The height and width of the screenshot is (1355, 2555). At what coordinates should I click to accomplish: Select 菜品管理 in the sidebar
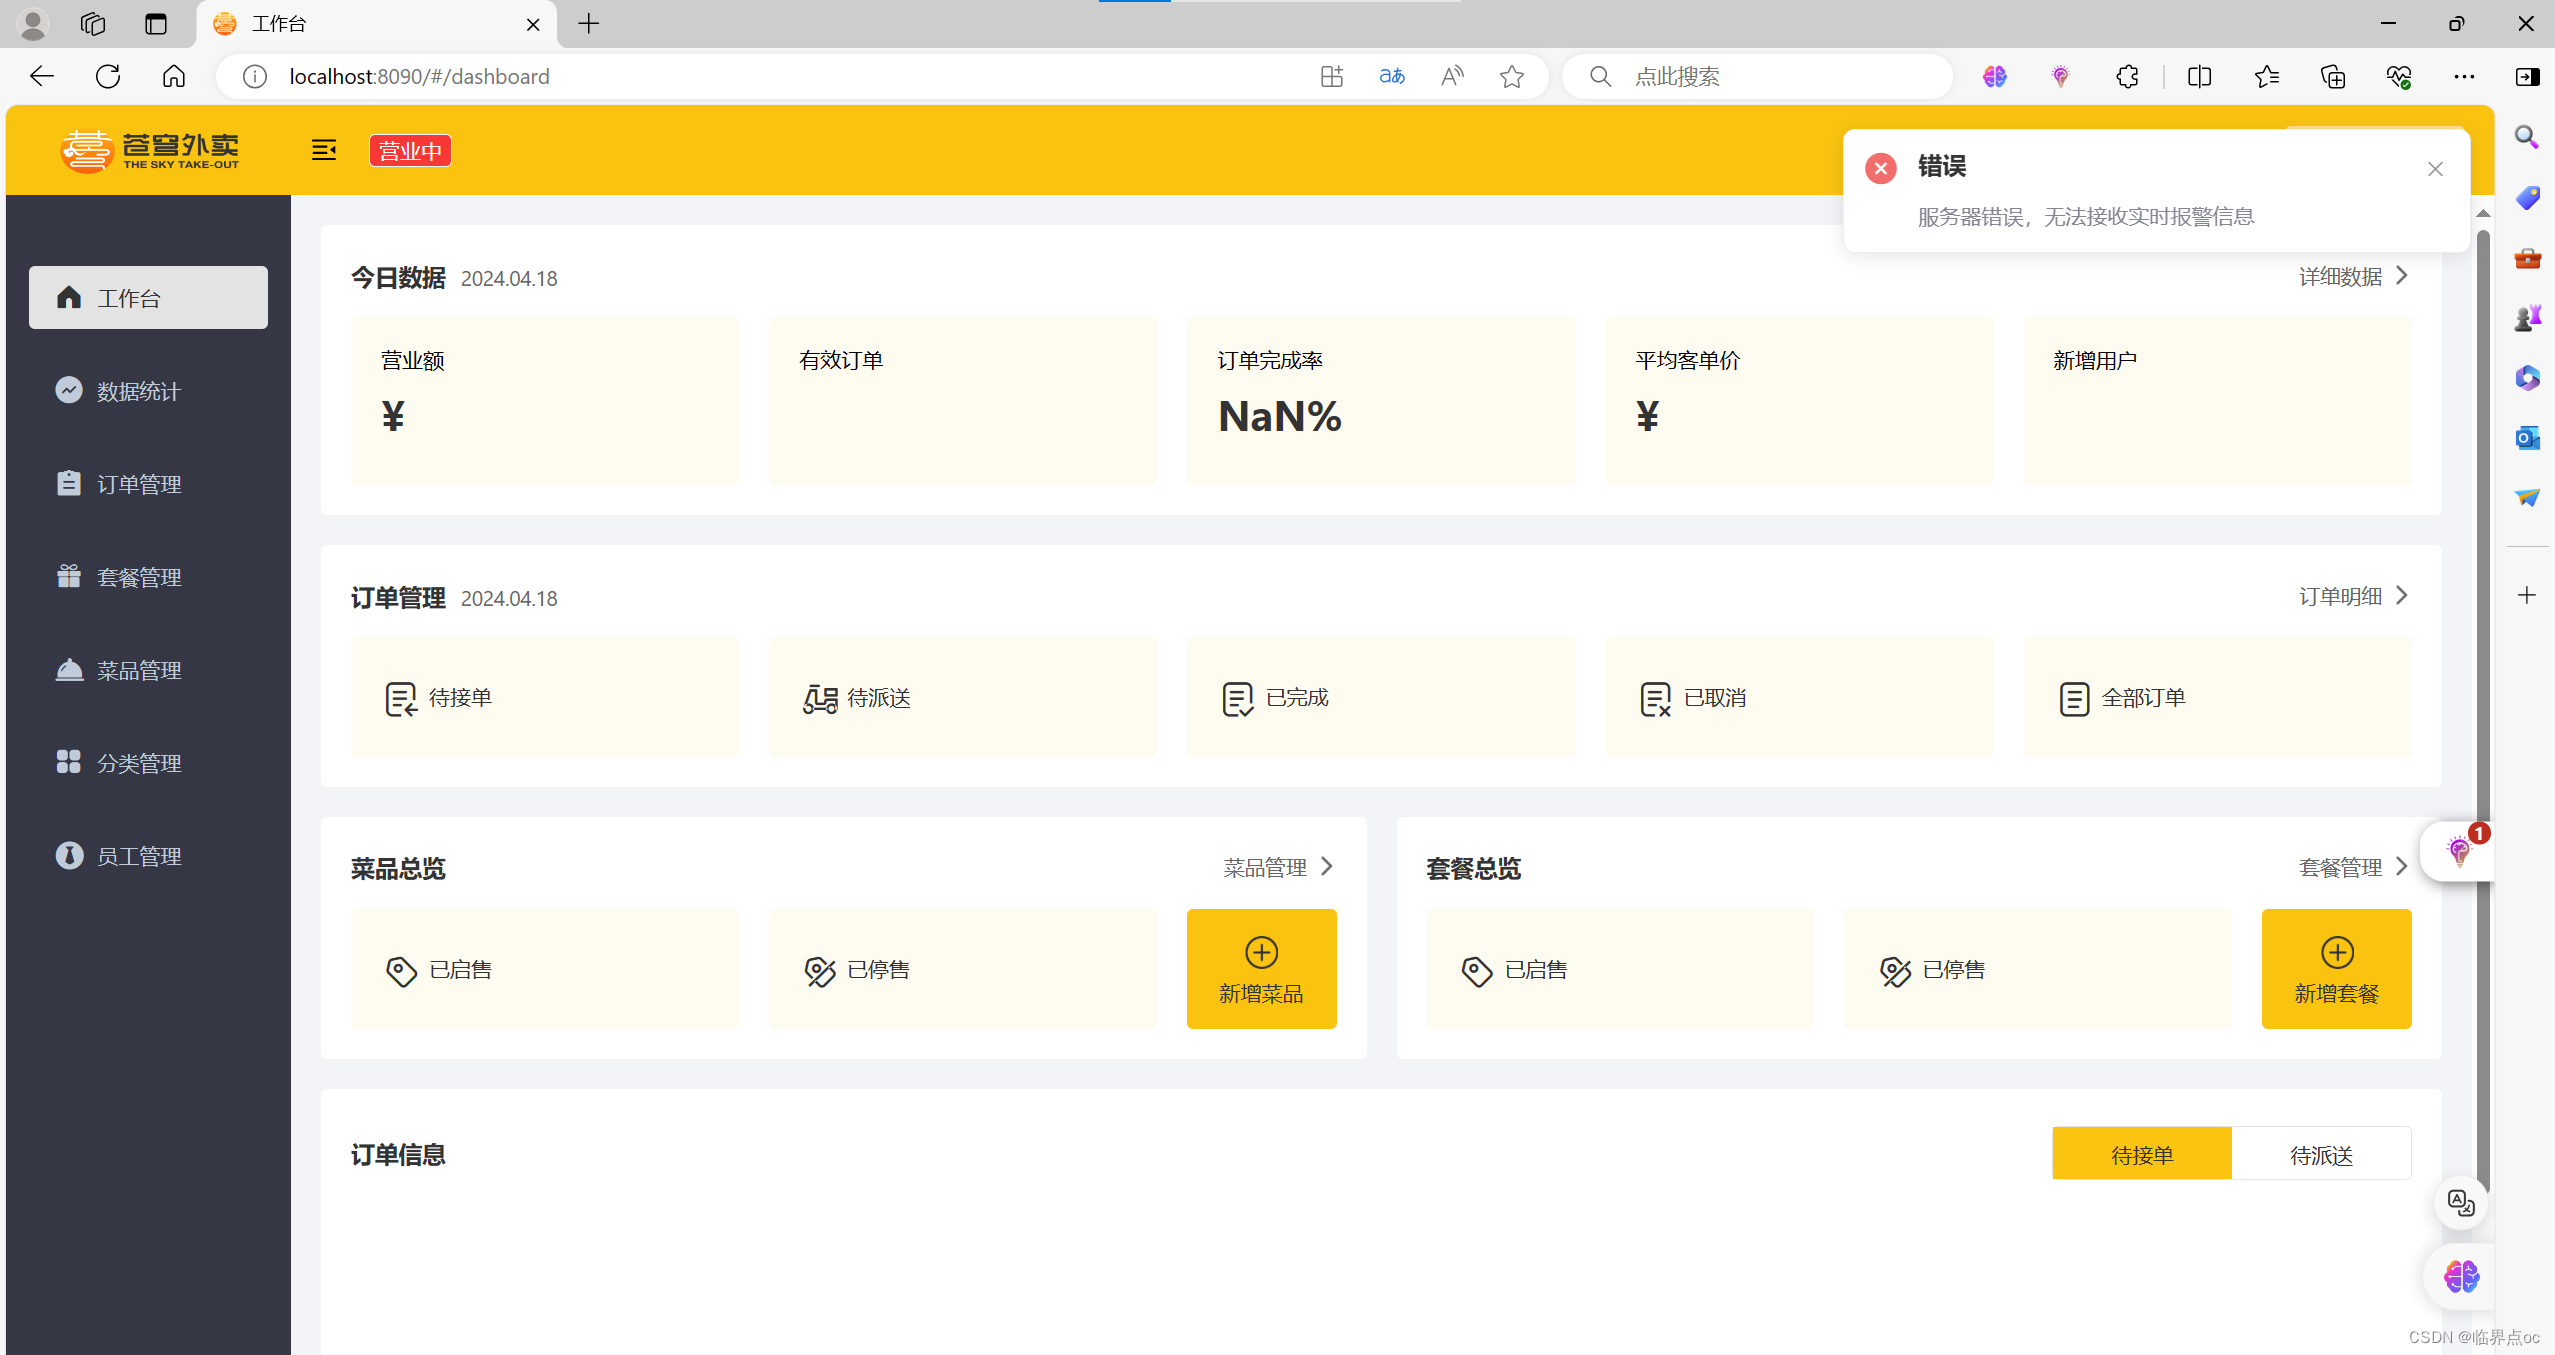coord(139,669)
